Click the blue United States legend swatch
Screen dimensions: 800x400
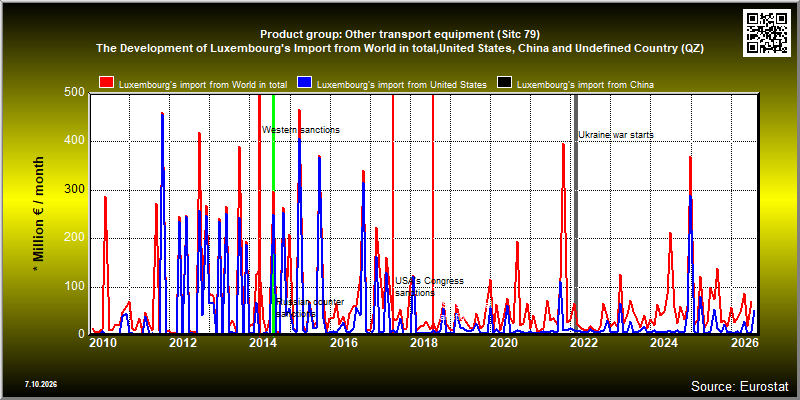point(305,83)
